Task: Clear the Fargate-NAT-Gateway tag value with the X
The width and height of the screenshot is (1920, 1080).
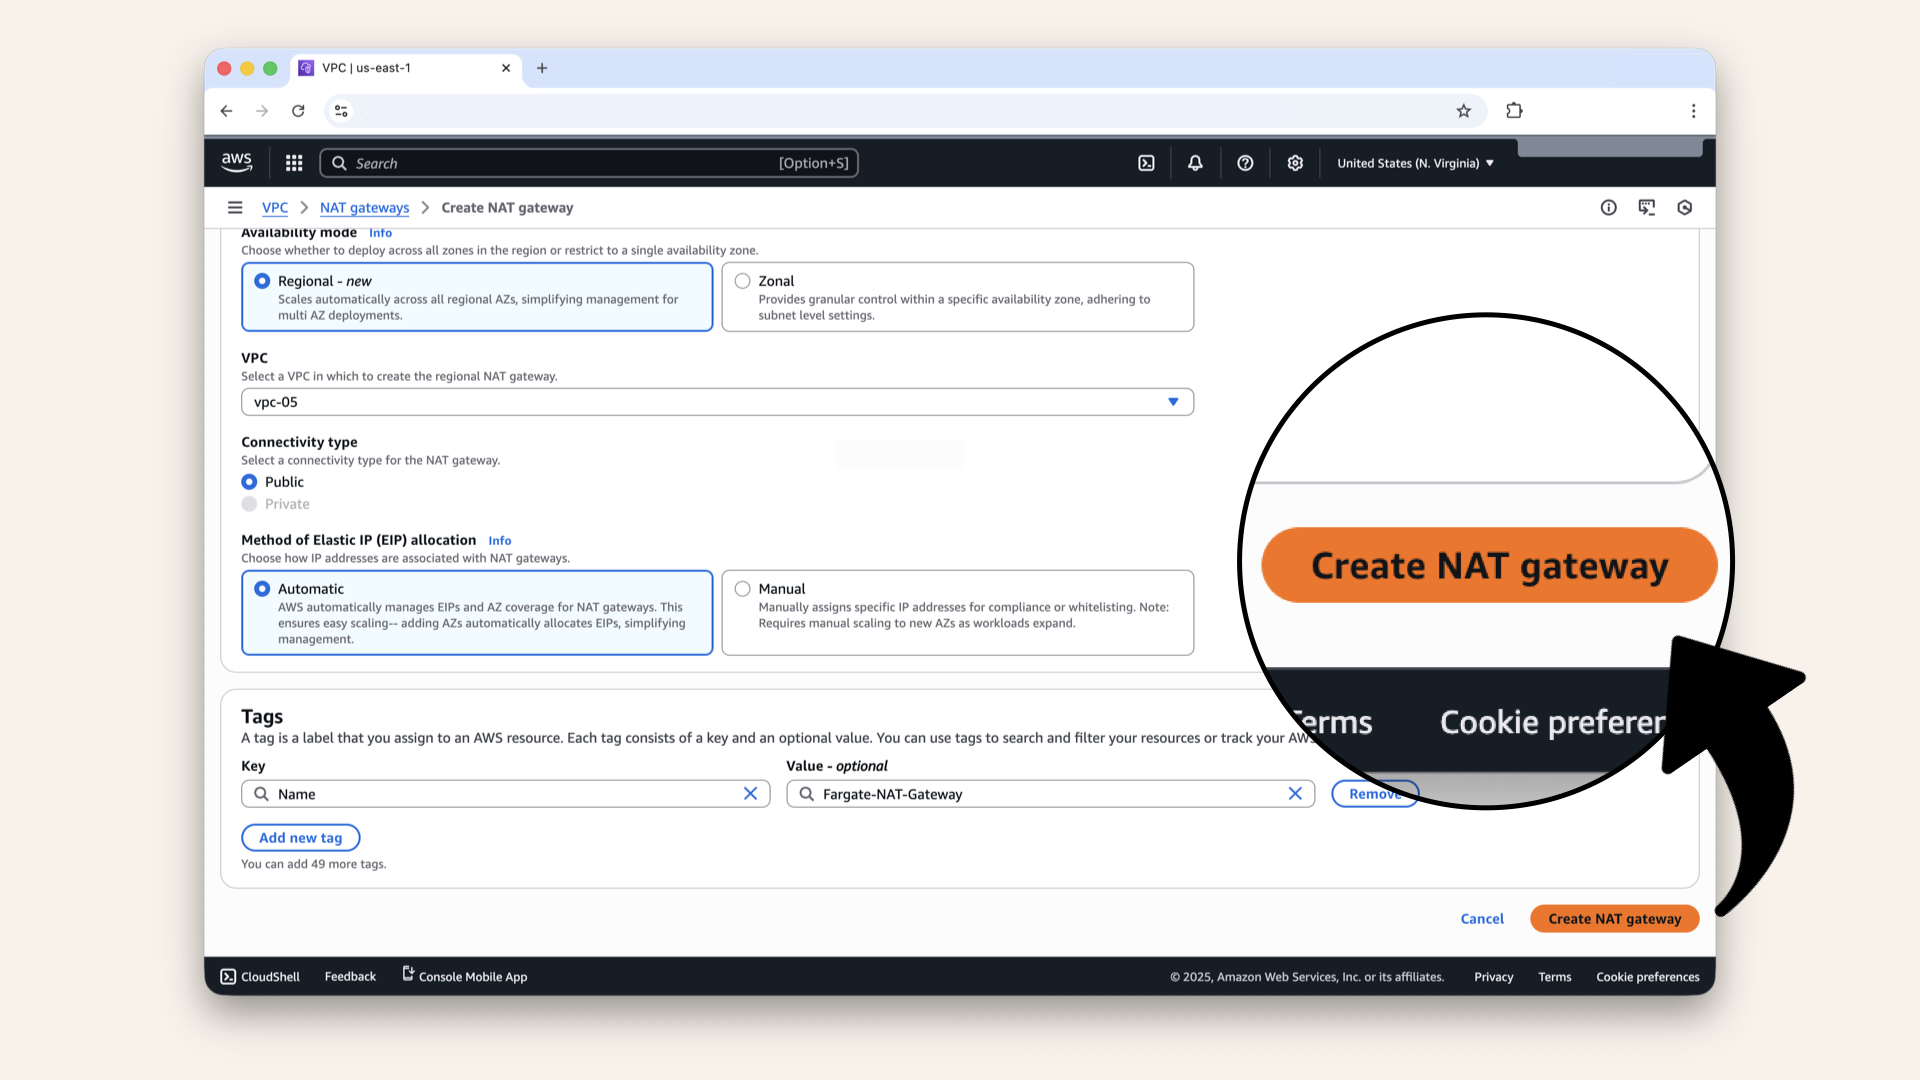Action: point(1295,793)
